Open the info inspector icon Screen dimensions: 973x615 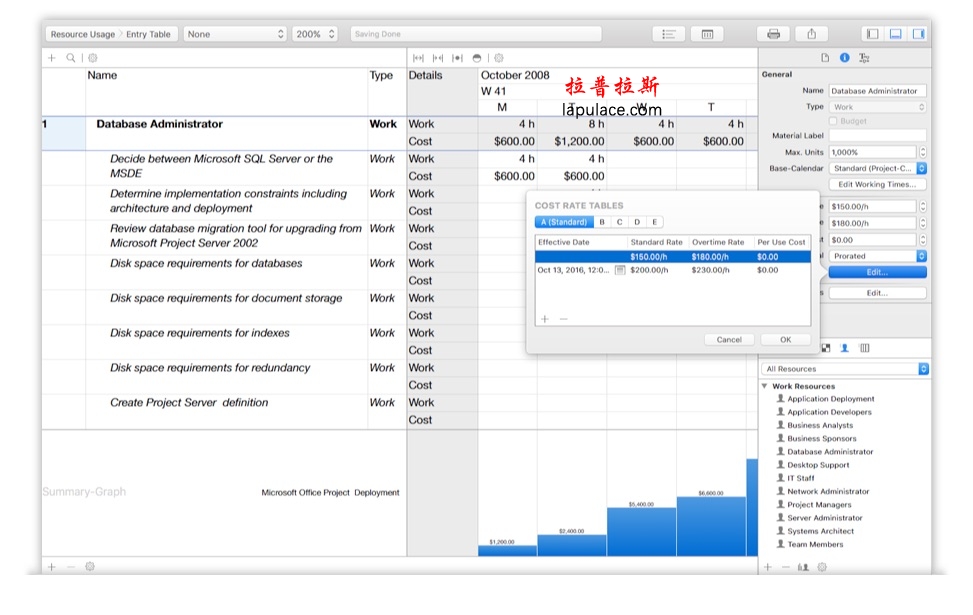pos(845,58)
